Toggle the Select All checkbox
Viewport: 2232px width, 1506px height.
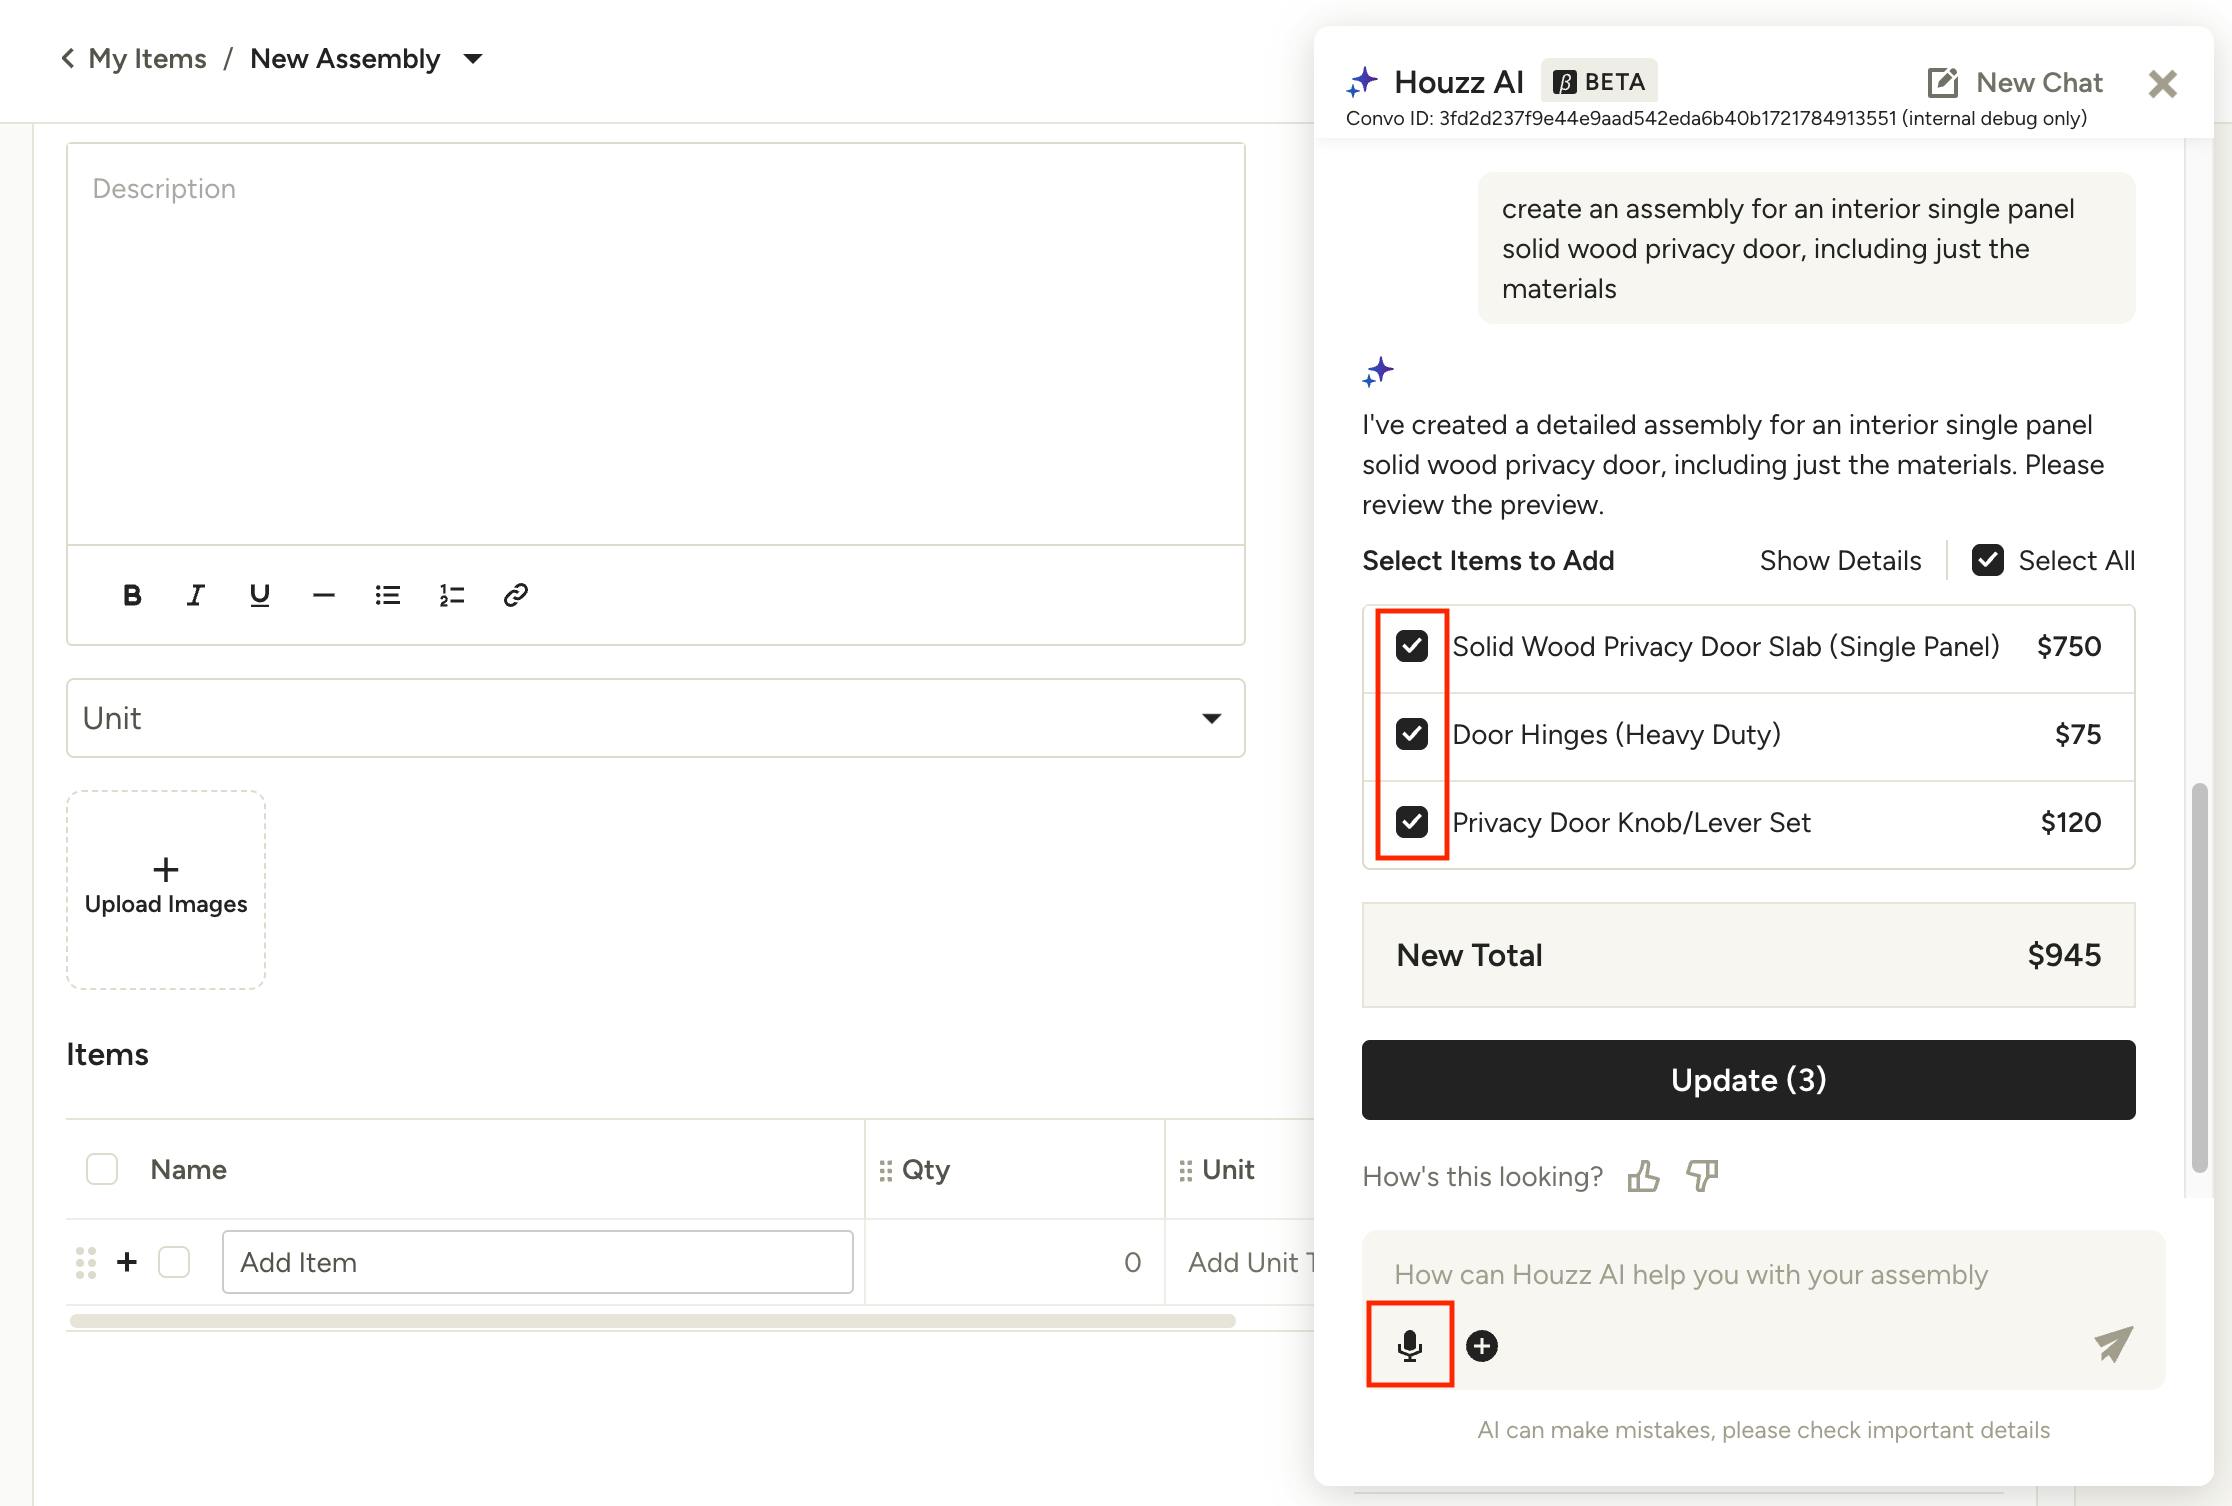1988,560
